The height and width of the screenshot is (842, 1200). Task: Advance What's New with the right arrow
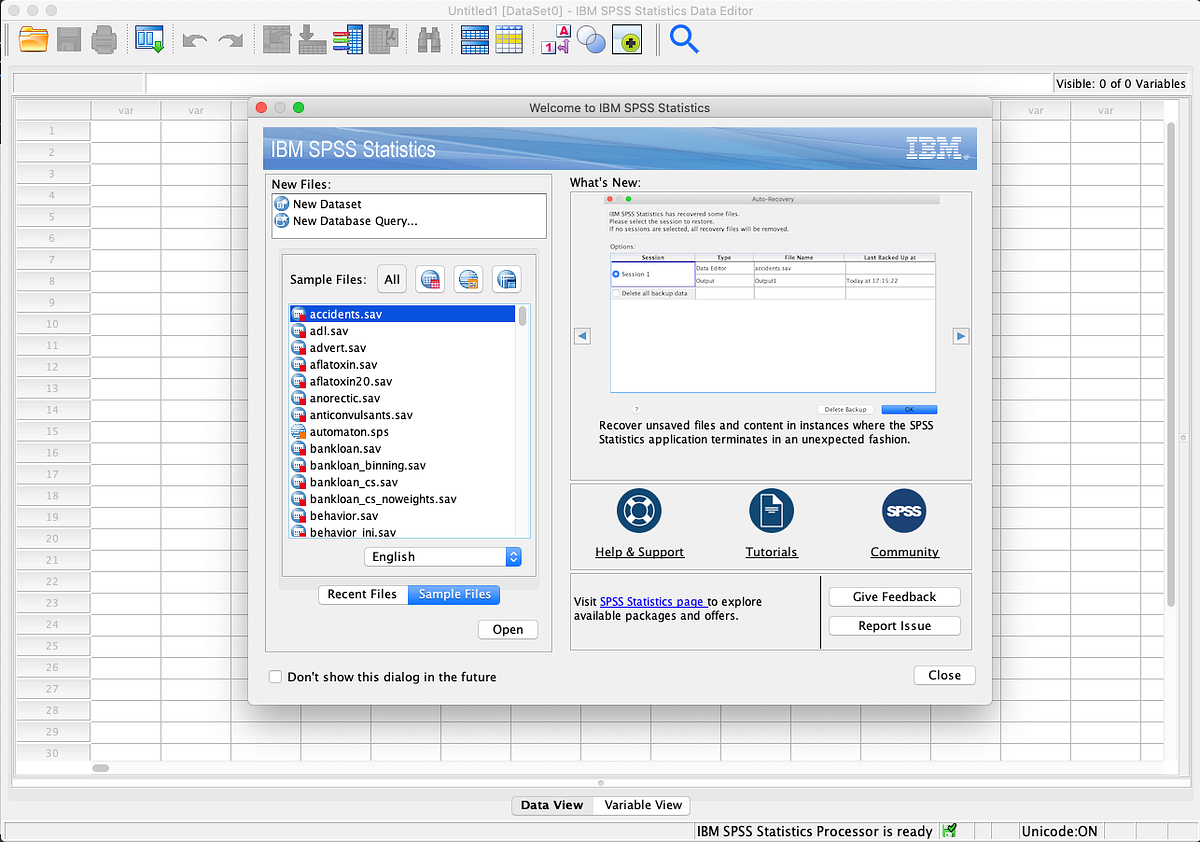[x=961, y=336]
